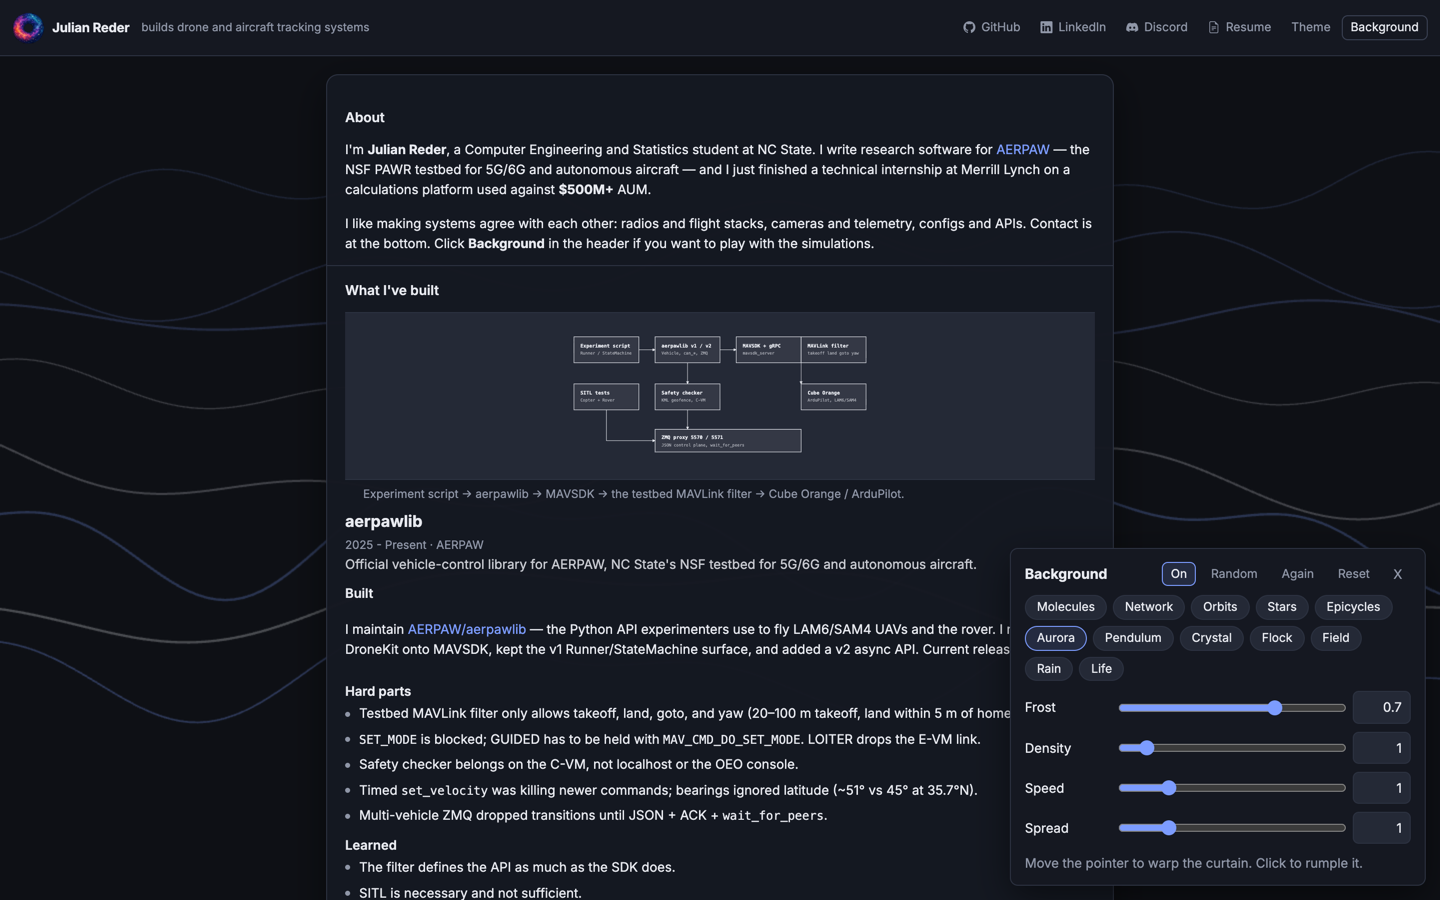Open the AERPAW/aerpawlib repository link
This screenshot has height=900, width=1440.
coord(466,630)
